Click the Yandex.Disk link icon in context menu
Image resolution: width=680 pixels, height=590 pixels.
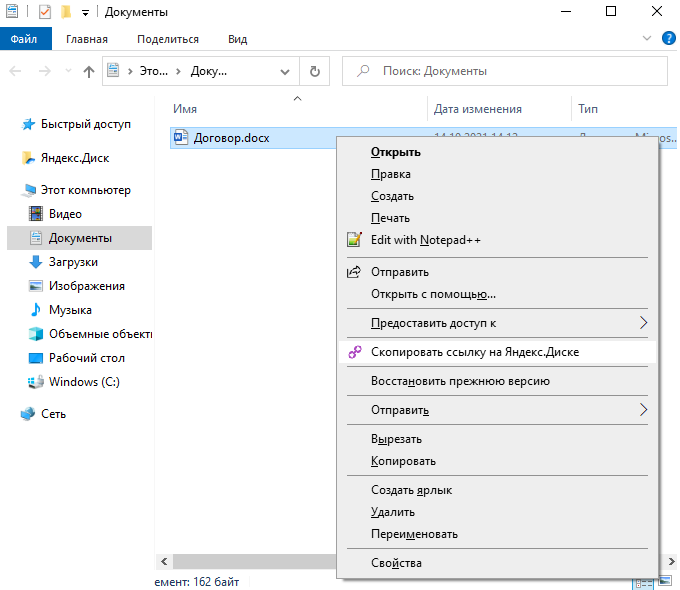[353, 352]
